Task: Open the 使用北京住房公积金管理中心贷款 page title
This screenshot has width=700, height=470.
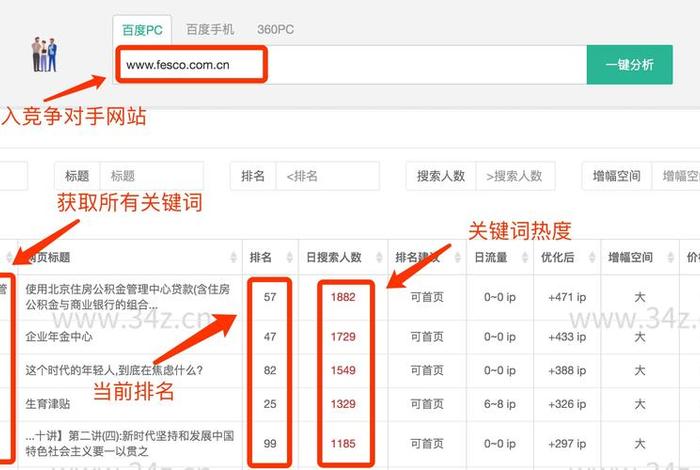Action: tap(128, 297)
